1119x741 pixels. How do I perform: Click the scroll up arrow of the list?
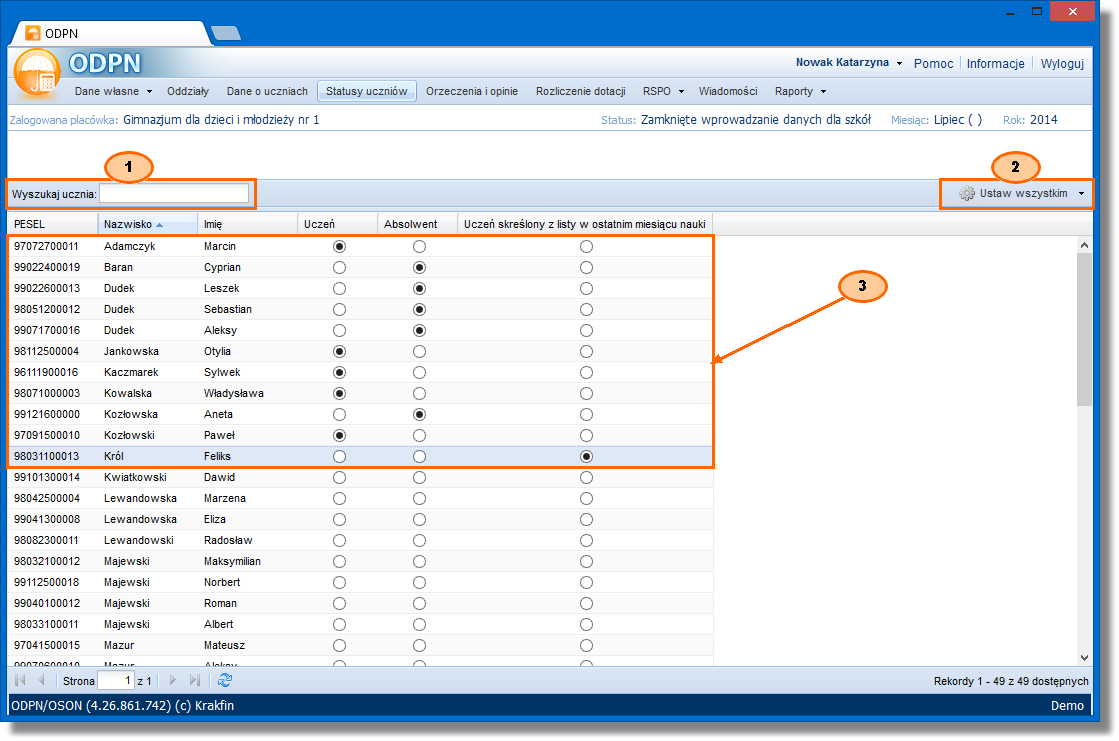(x=1084, y=245)
